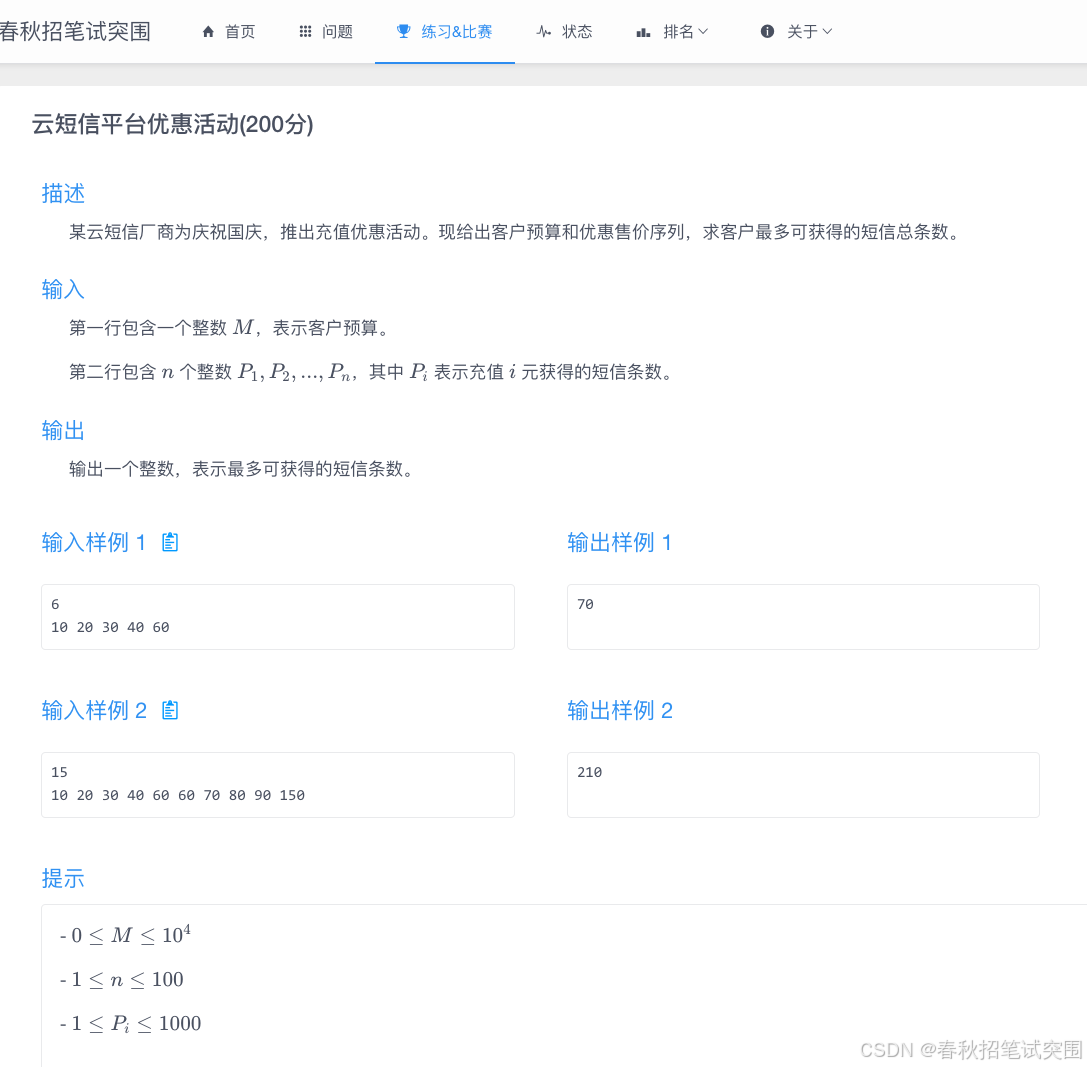
Task: Click inside the input sample 1 code box
Action: (x=277, y=616)
